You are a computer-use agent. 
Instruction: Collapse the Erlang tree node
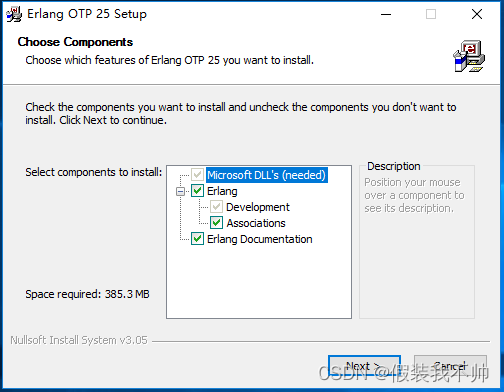(180, 191)
